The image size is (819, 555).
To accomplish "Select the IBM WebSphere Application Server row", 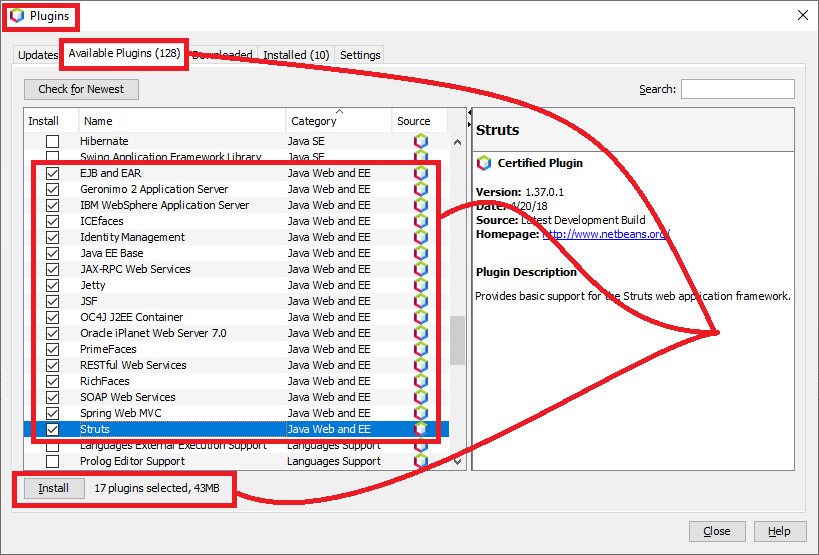I will 236,205.
